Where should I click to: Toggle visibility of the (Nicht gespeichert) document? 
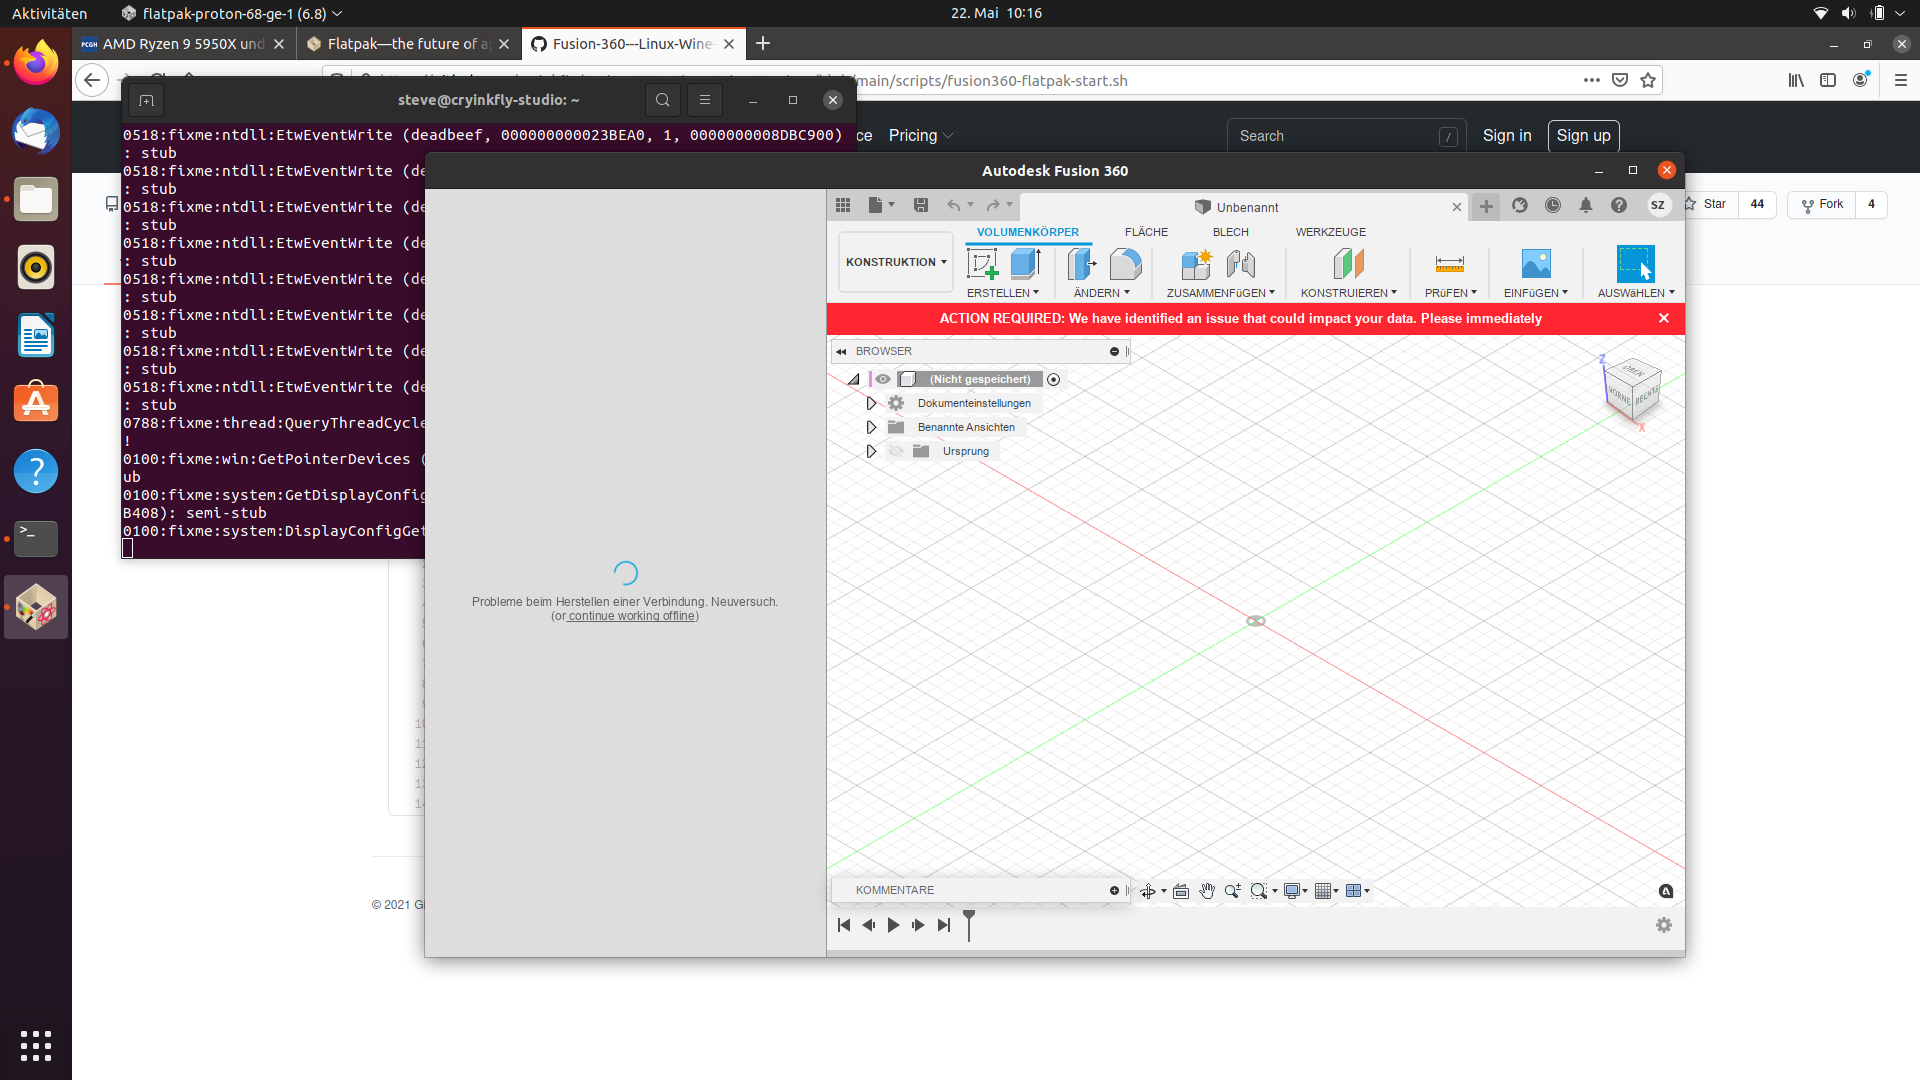point(884,379)
